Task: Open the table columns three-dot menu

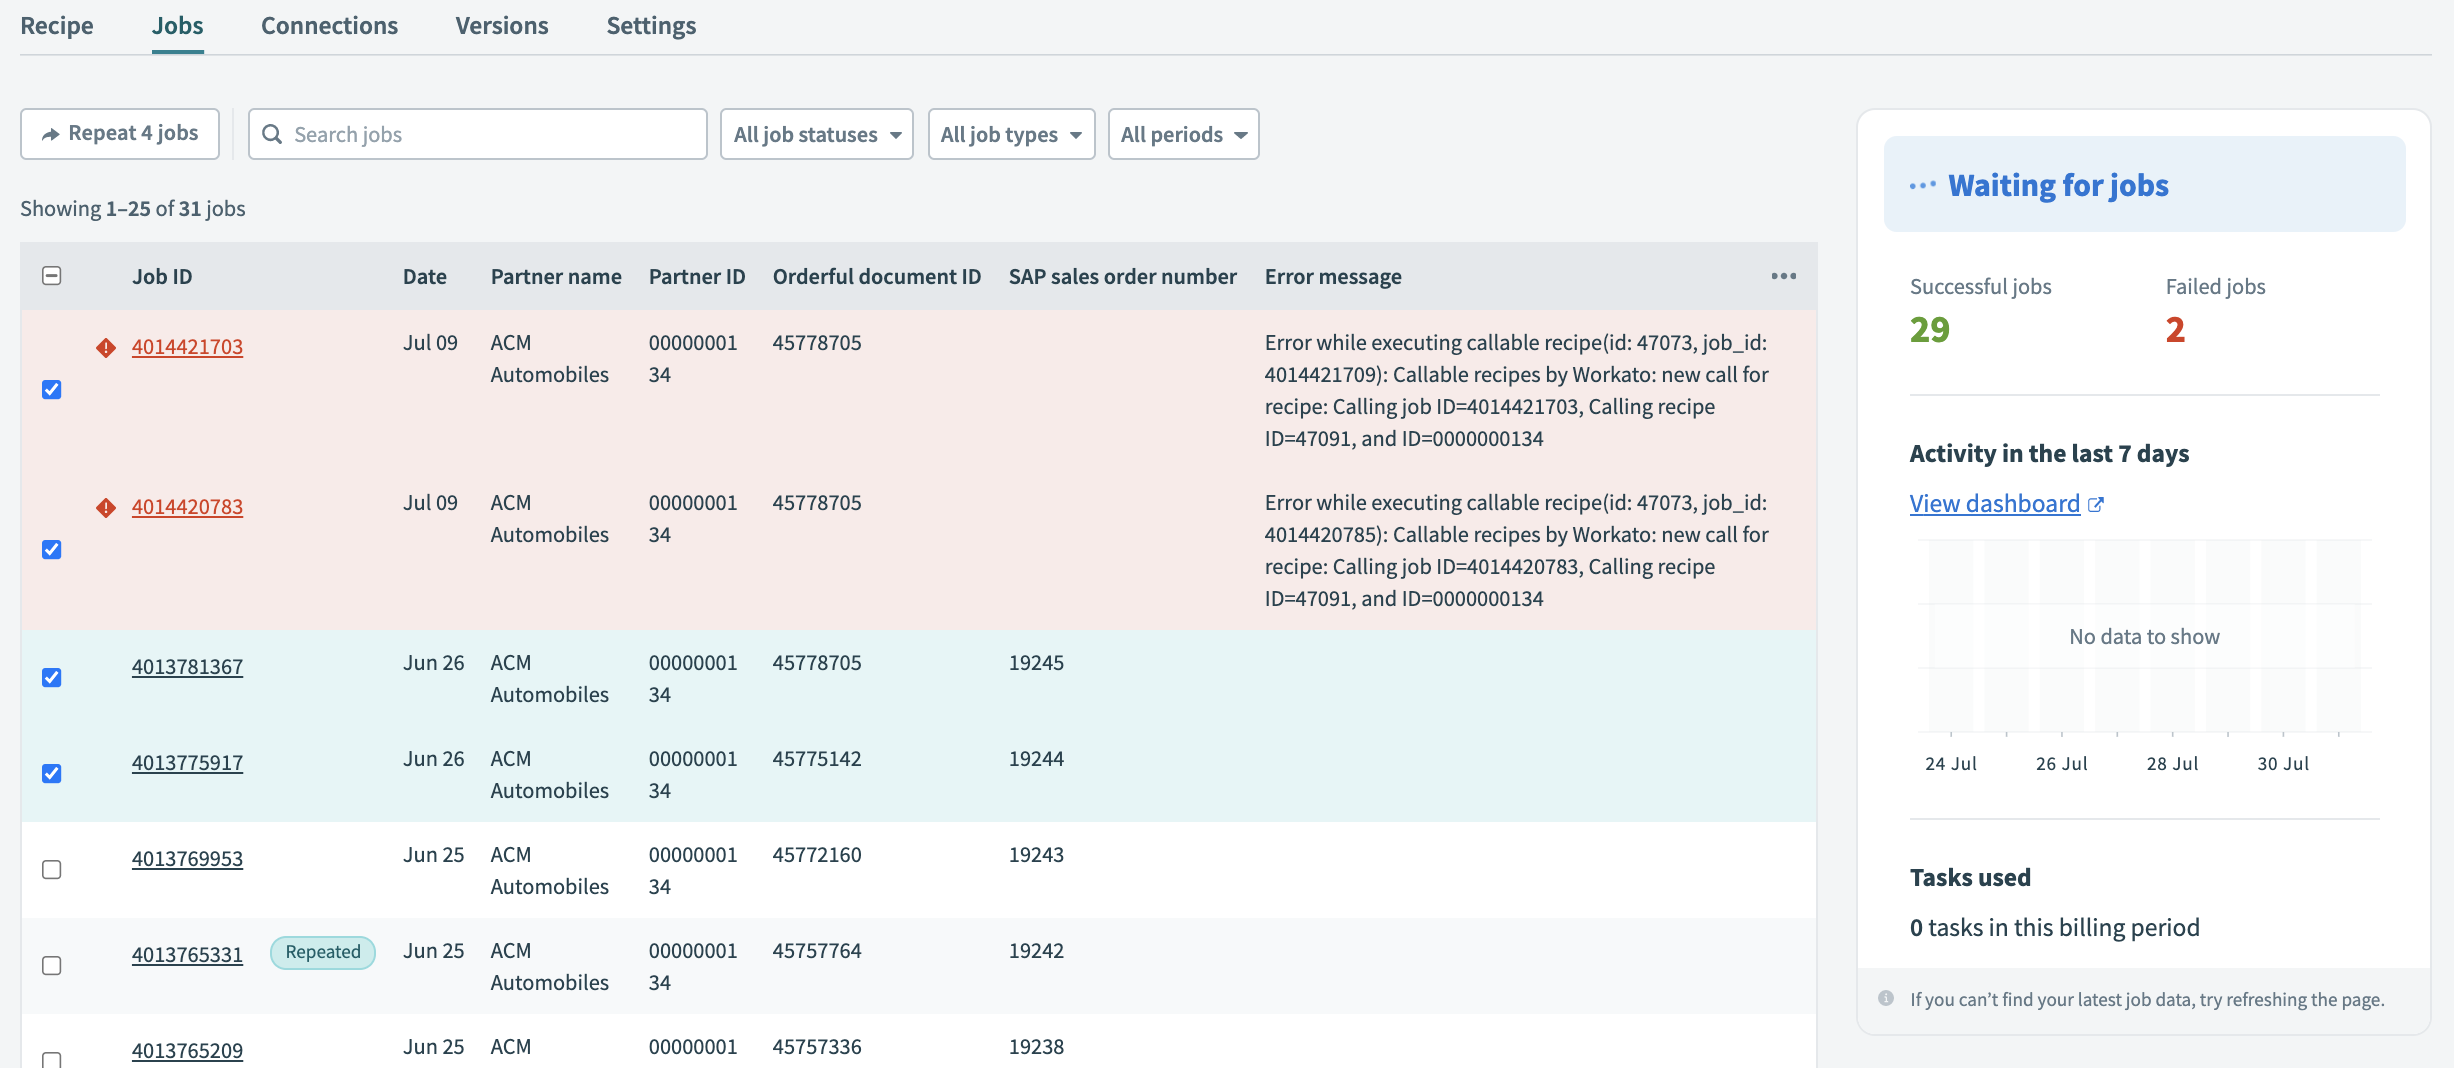Action: (1783, 276)
